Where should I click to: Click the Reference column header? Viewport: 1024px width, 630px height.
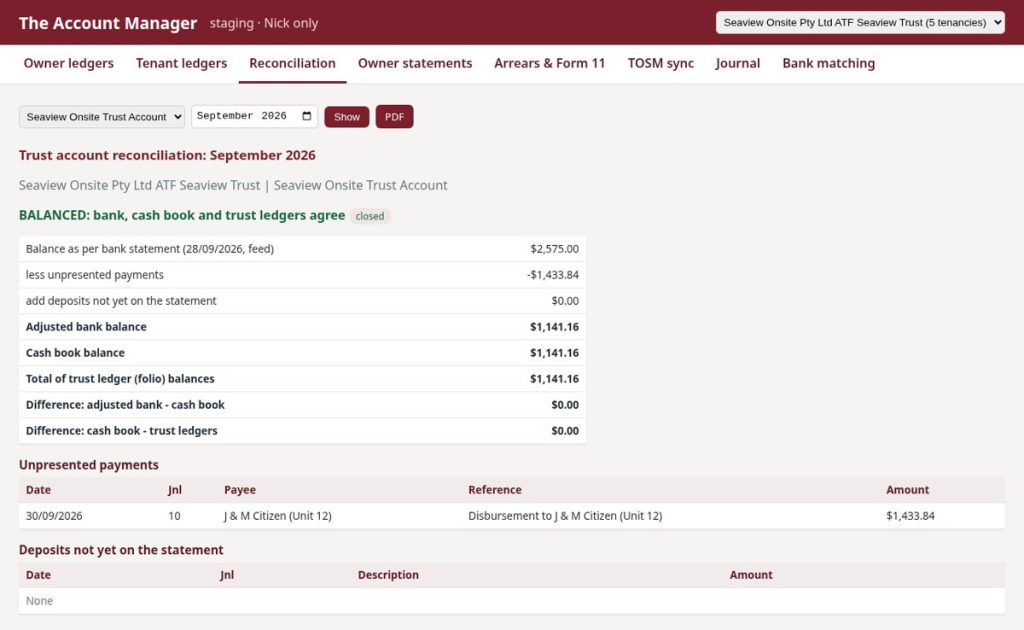coord(495,490)
